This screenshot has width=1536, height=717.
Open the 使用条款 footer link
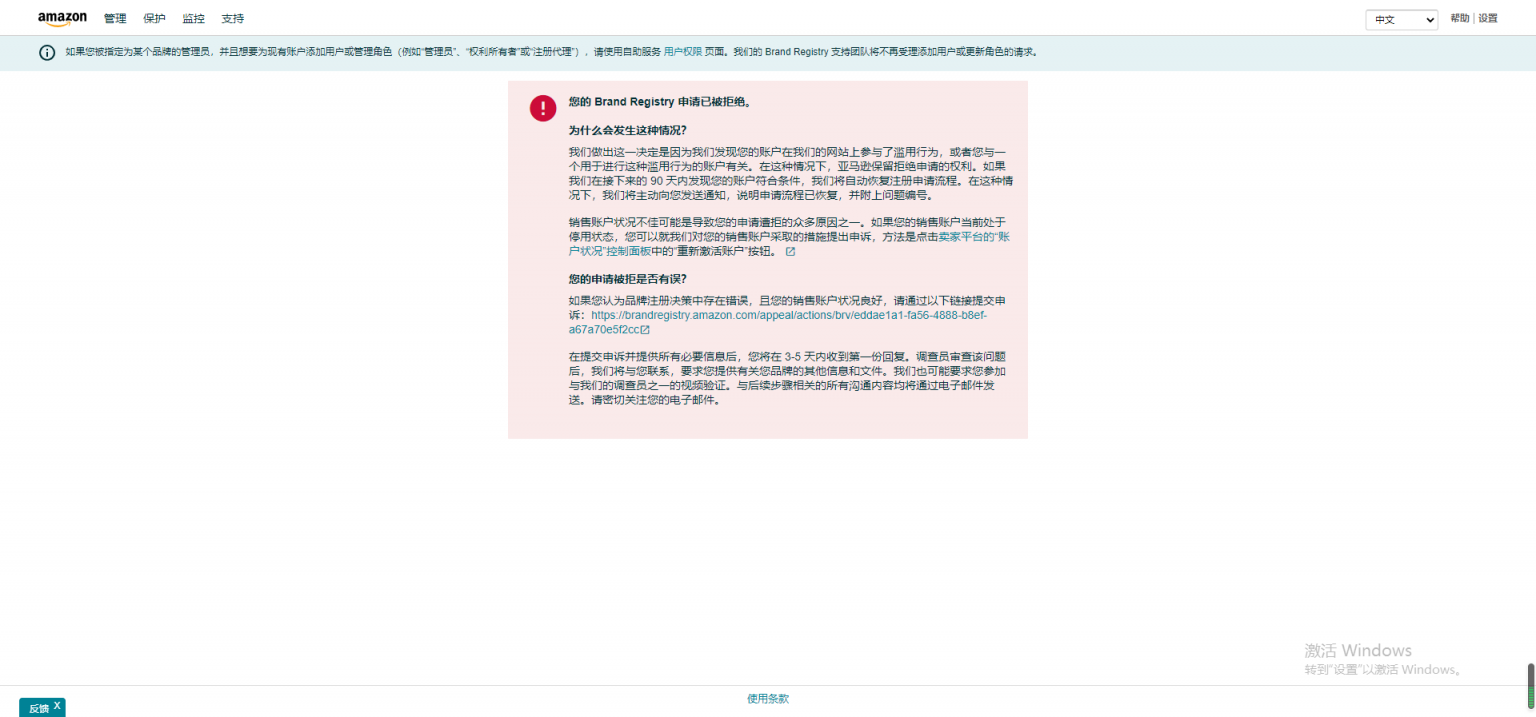tap(768, 699)
